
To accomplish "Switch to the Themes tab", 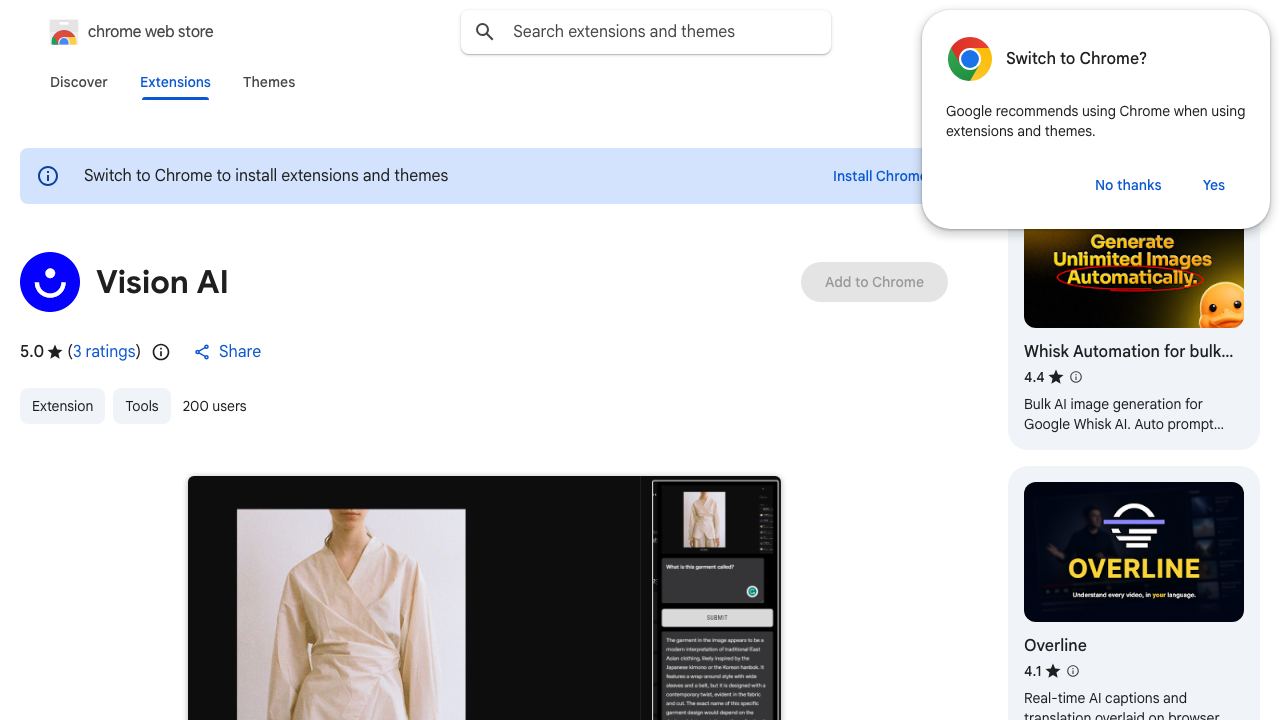I will [x=269, y=82].
